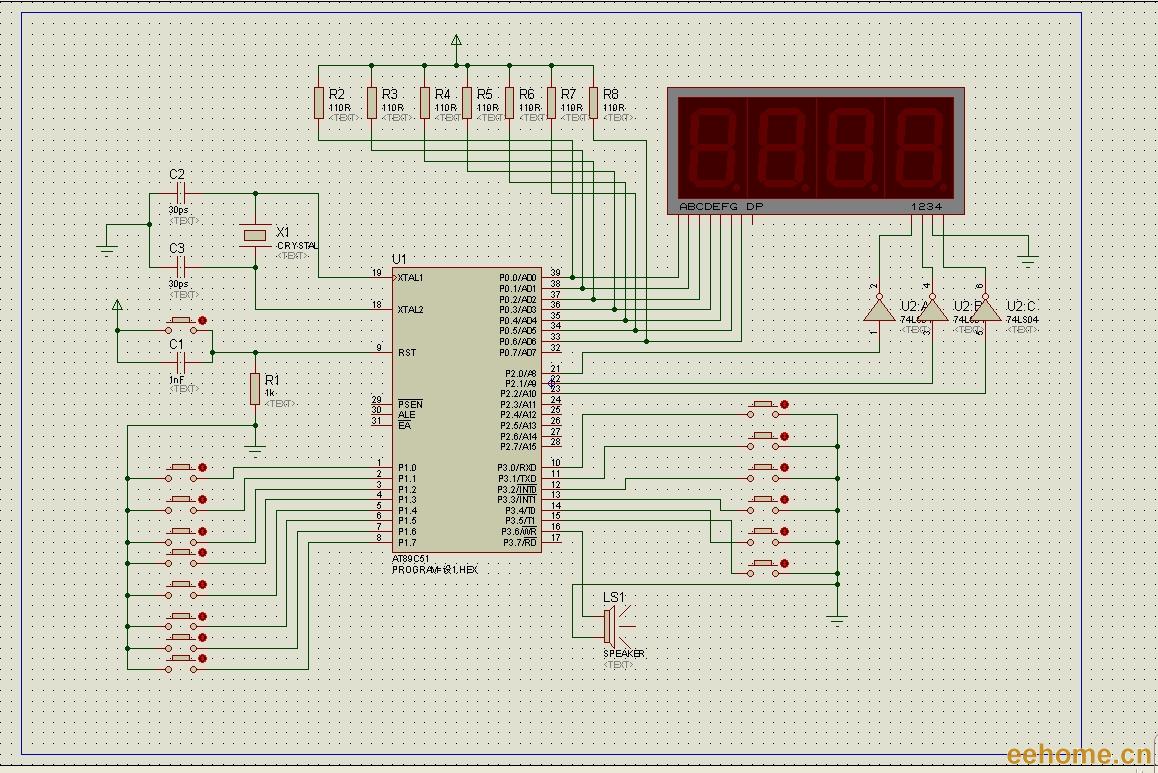Viewport: 1158px width, 773px height.
Task: Select ground symbol beside the display
Action: click(1027, 261)
